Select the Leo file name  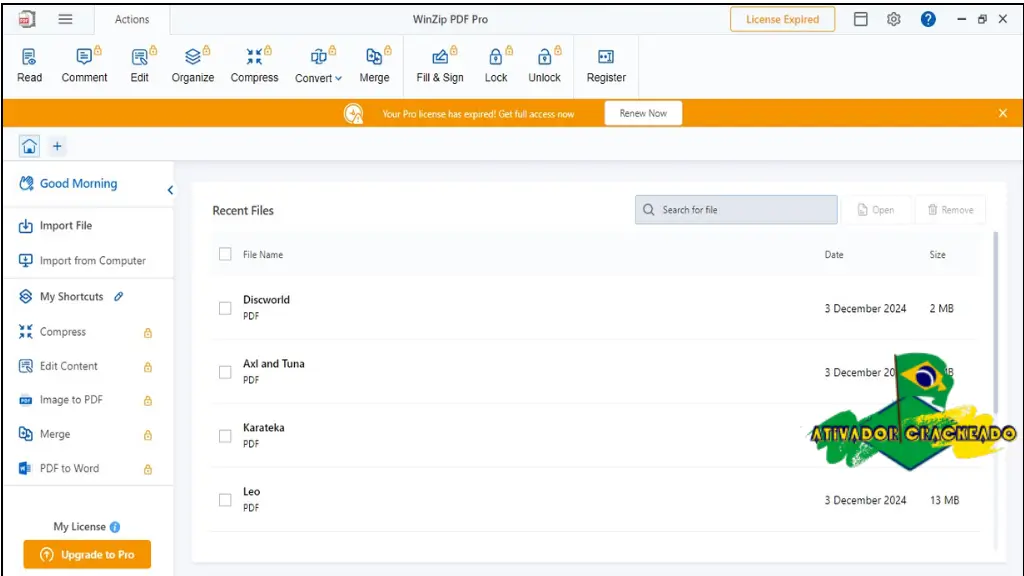[251, 492]
